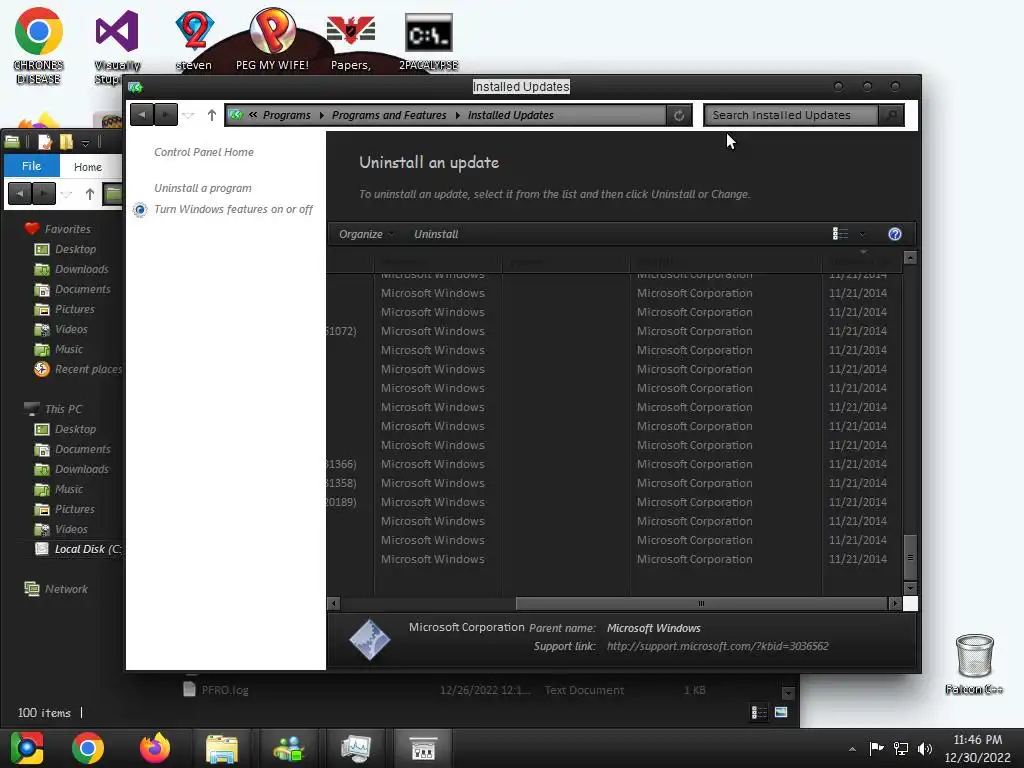Screen dimensions: 1024x768
Task: Select This PC in File Explorer sidebar
Action: 63,409
